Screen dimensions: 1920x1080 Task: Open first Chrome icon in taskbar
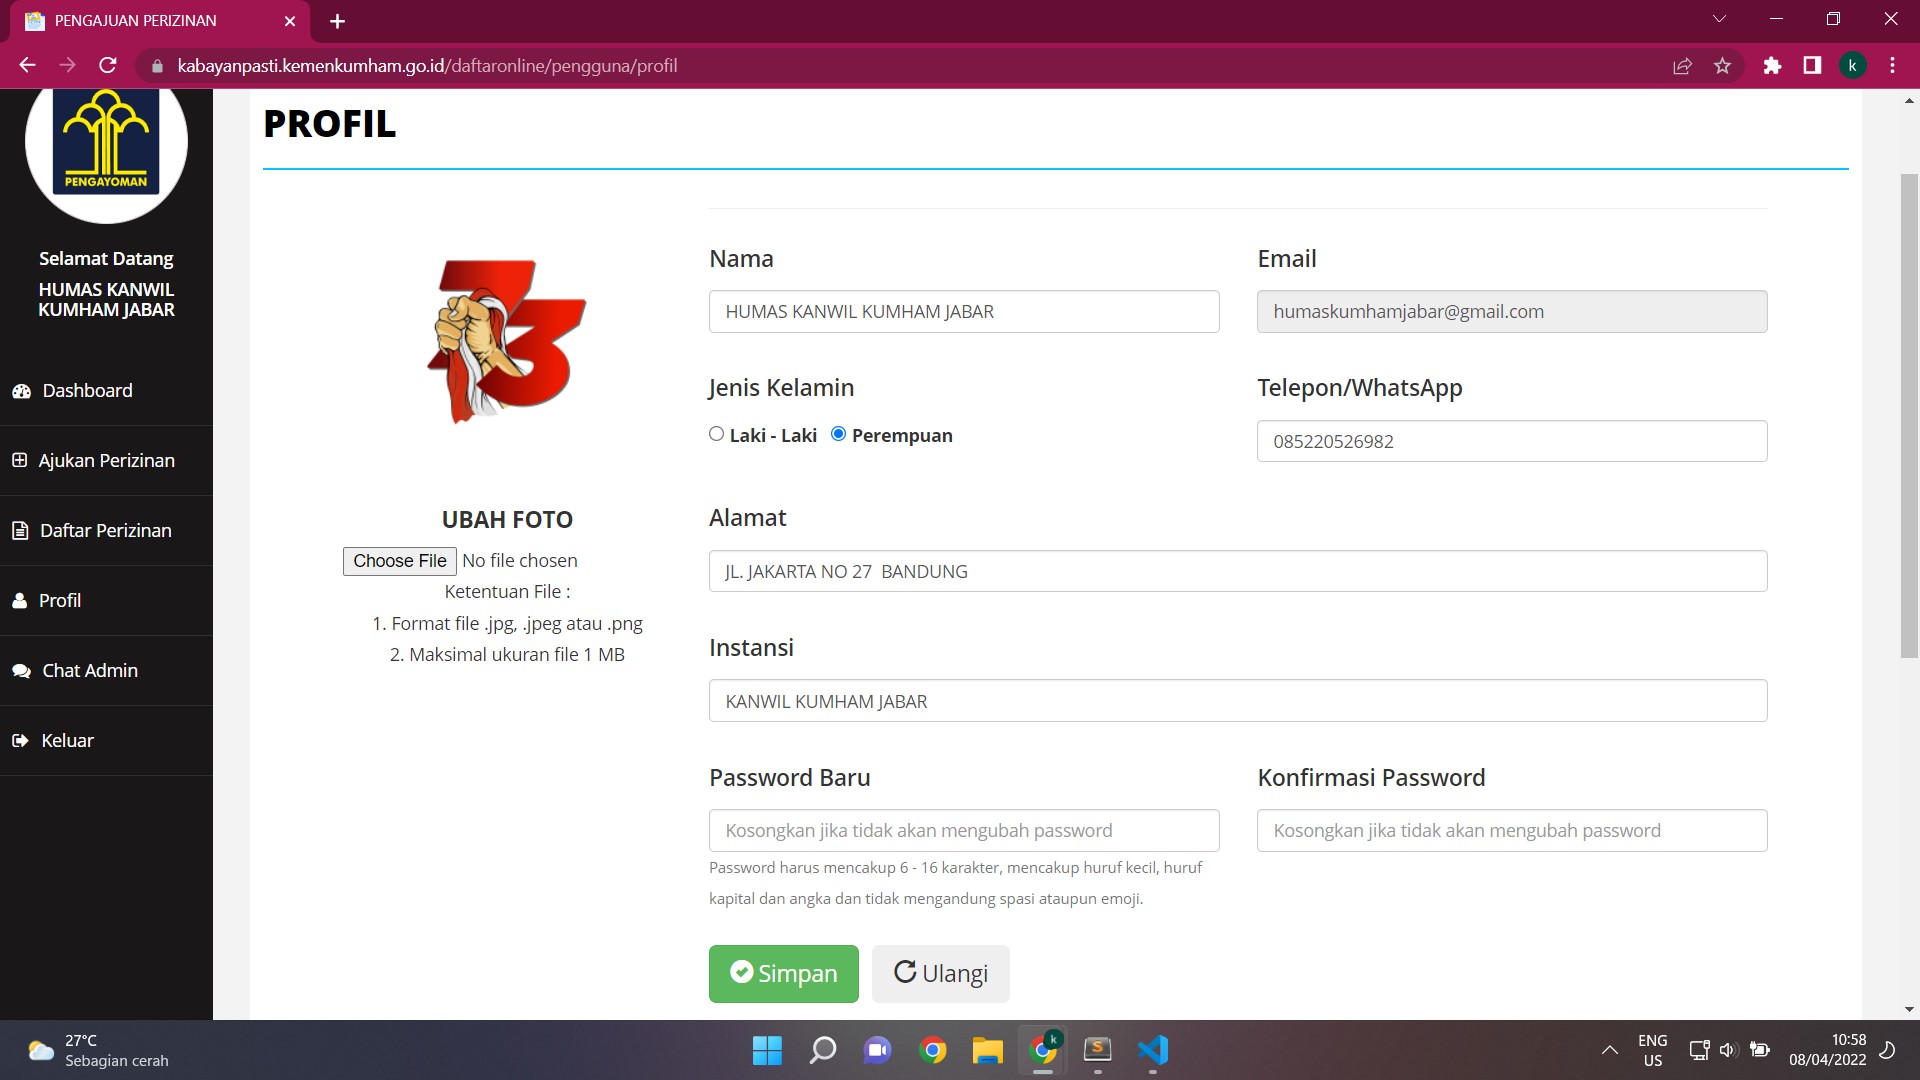[933, 1050]
